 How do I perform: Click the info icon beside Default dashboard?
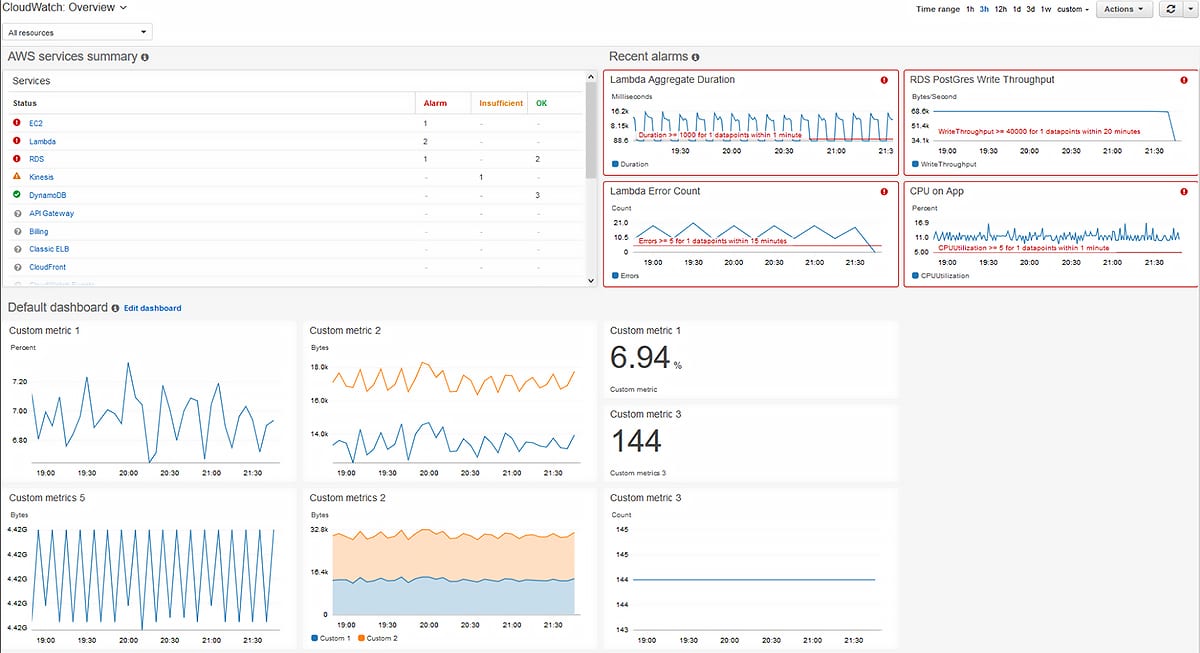(x=115, y=308)
